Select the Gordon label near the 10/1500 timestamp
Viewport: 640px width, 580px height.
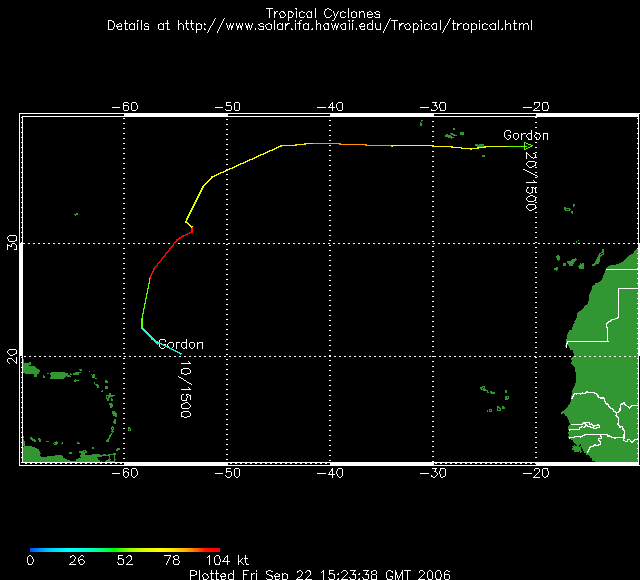point(181,345)
